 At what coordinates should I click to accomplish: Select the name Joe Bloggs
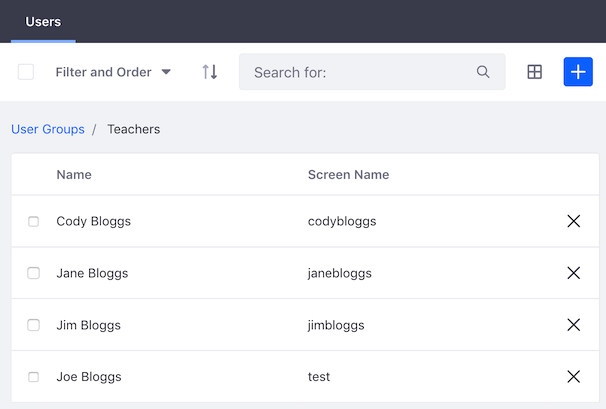pyautogui.click(x=89, y=377)
